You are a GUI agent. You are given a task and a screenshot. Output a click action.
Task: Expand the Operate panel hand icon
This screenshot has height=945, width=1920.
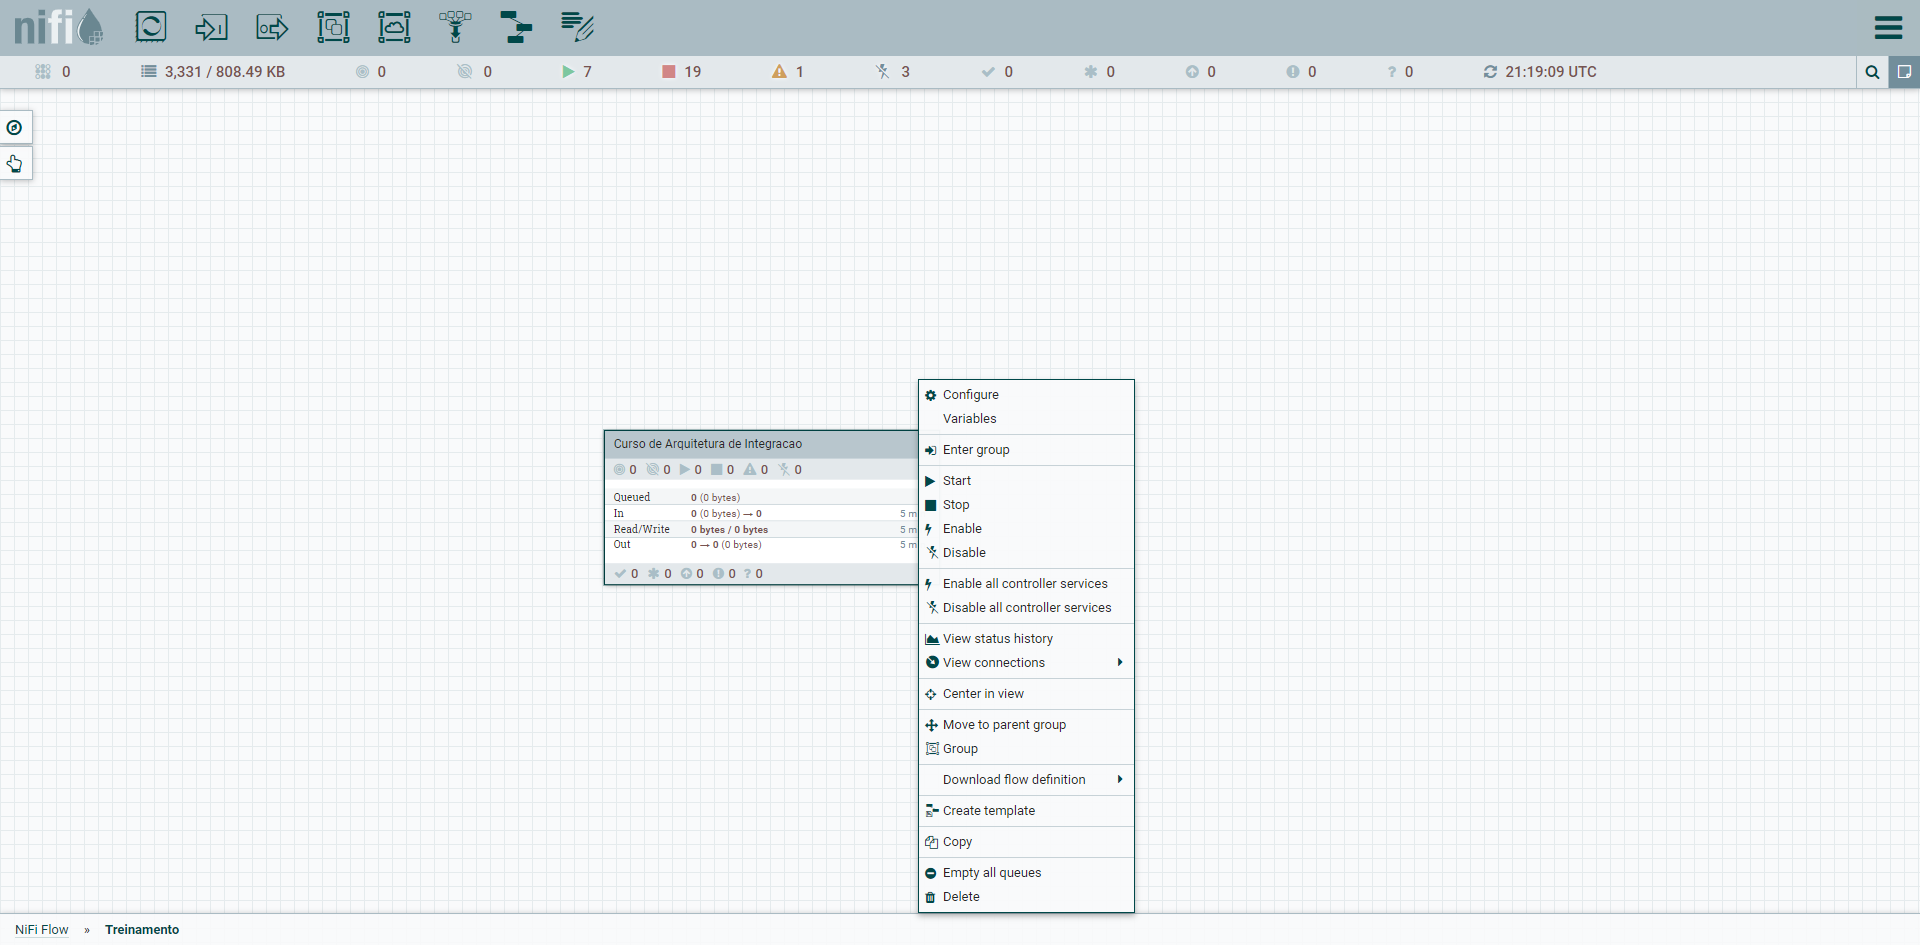15,163
